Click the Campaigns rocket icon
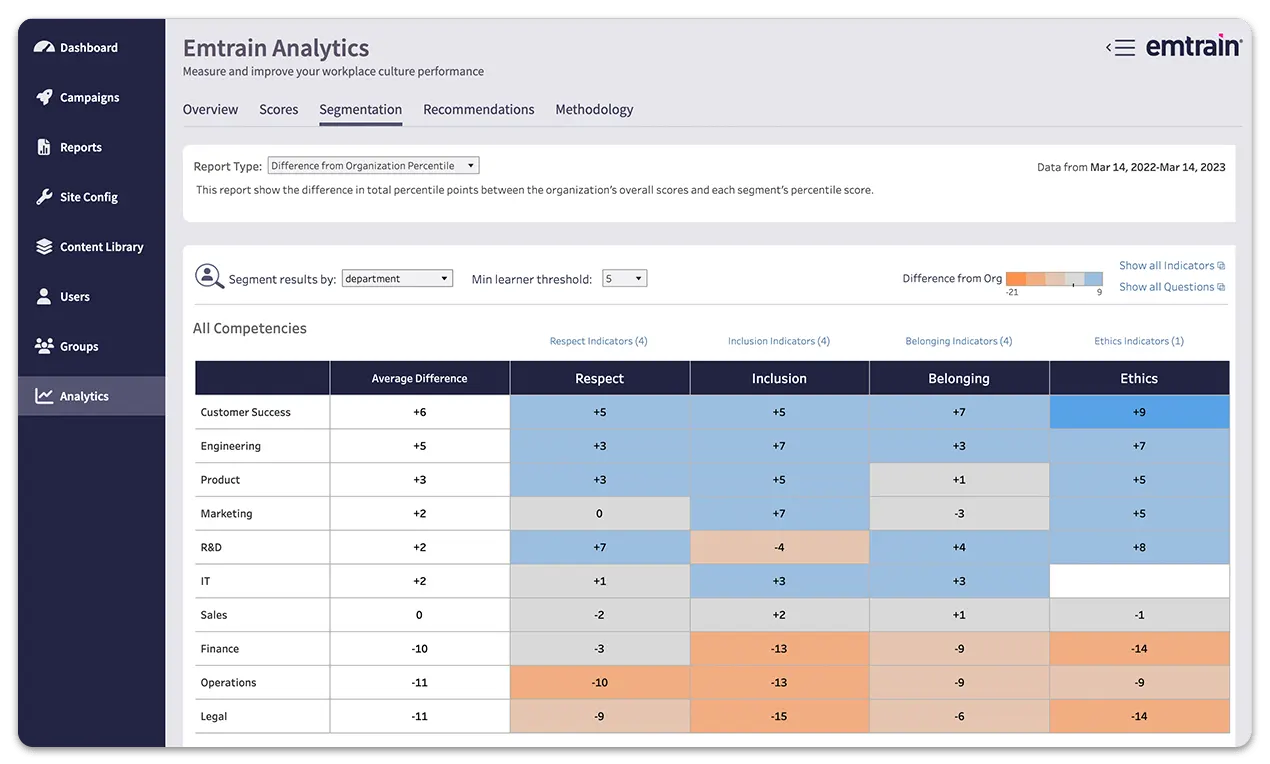1270x764 pixels. click(x=44, y=97)
